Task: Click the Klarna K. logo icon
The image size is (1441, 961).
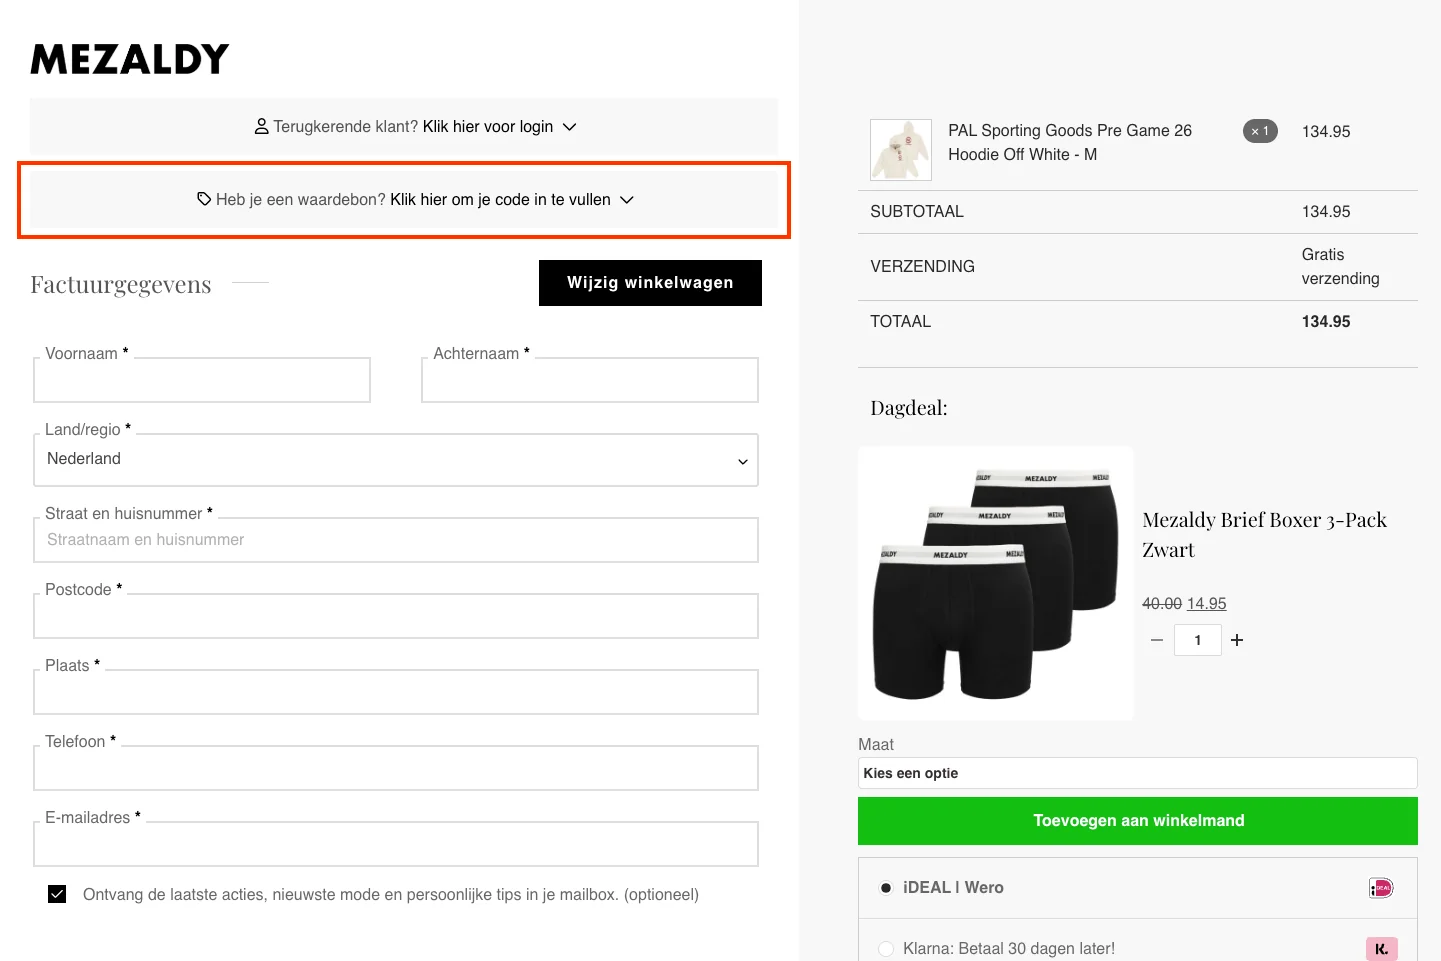Action: tap(1381, 949)
